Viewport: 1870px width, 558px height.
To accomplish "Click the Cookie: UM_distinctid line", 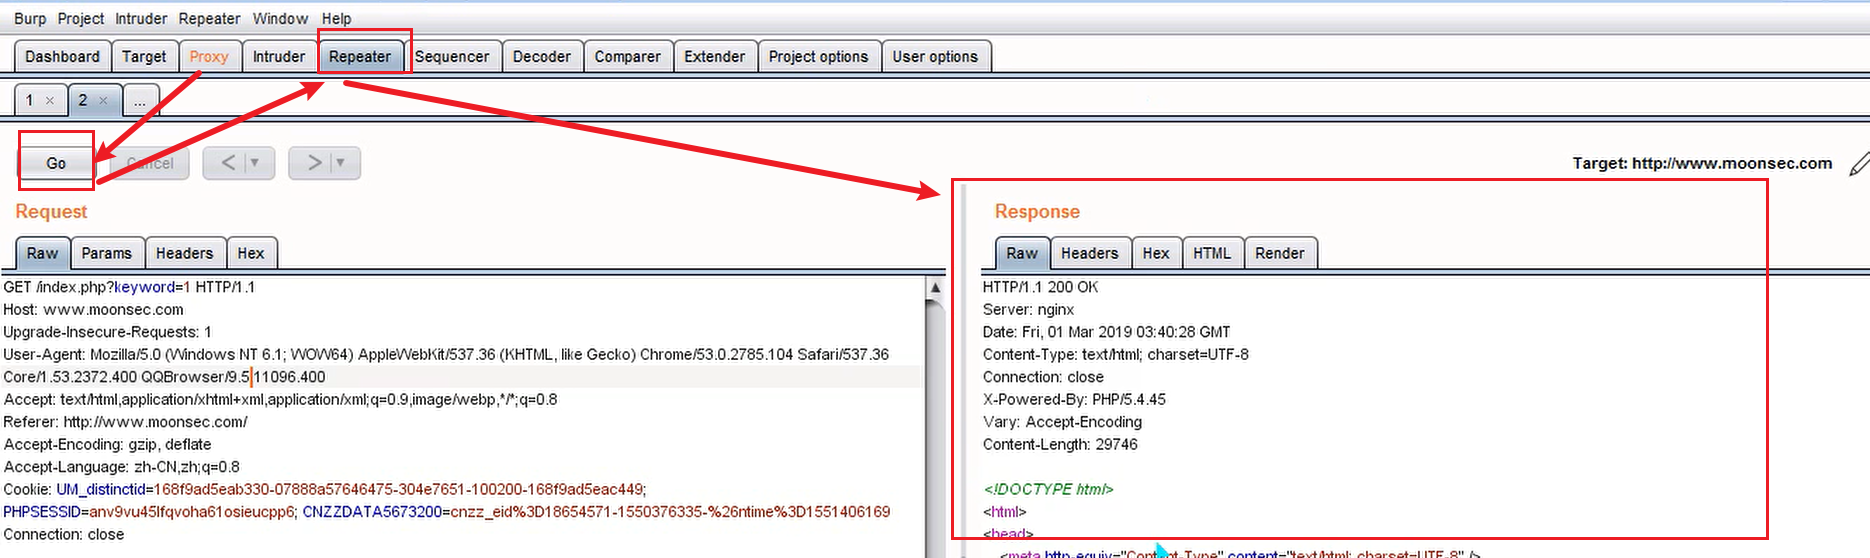I will pos(325,489).
